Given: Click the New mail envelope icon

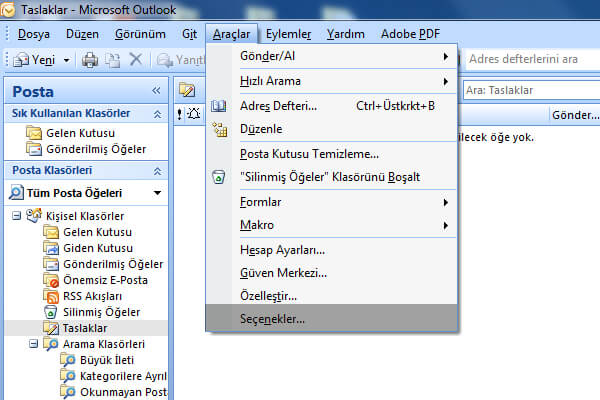Looking at the screenshot, I should [x=21, y=60].
